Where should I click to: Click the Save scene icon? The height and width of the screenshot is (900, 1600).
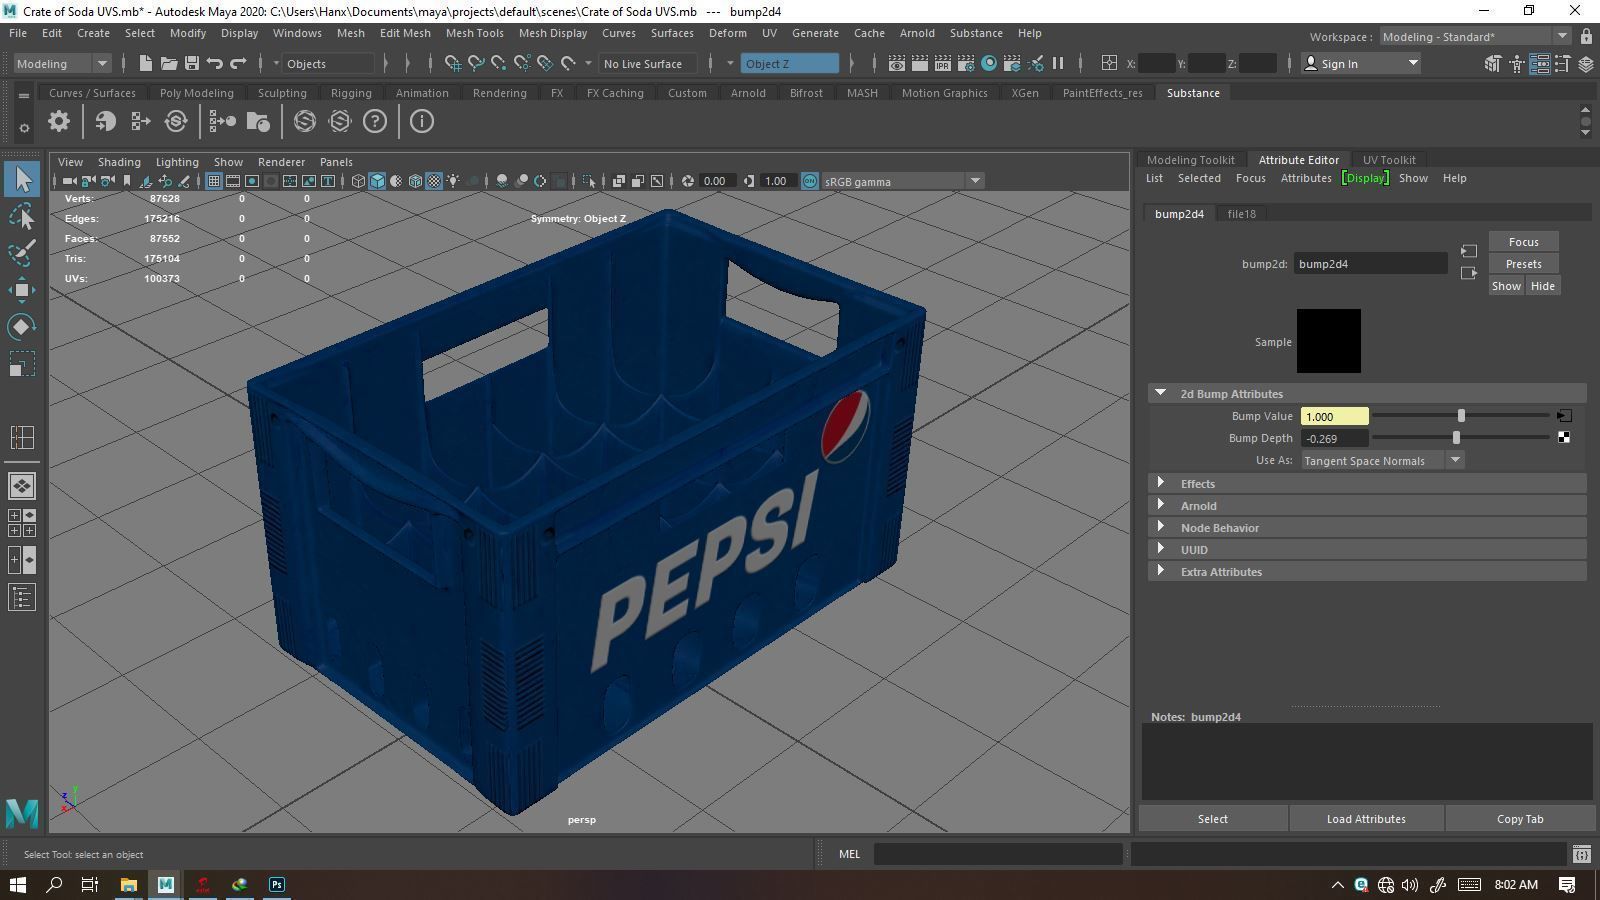(192, 63)
